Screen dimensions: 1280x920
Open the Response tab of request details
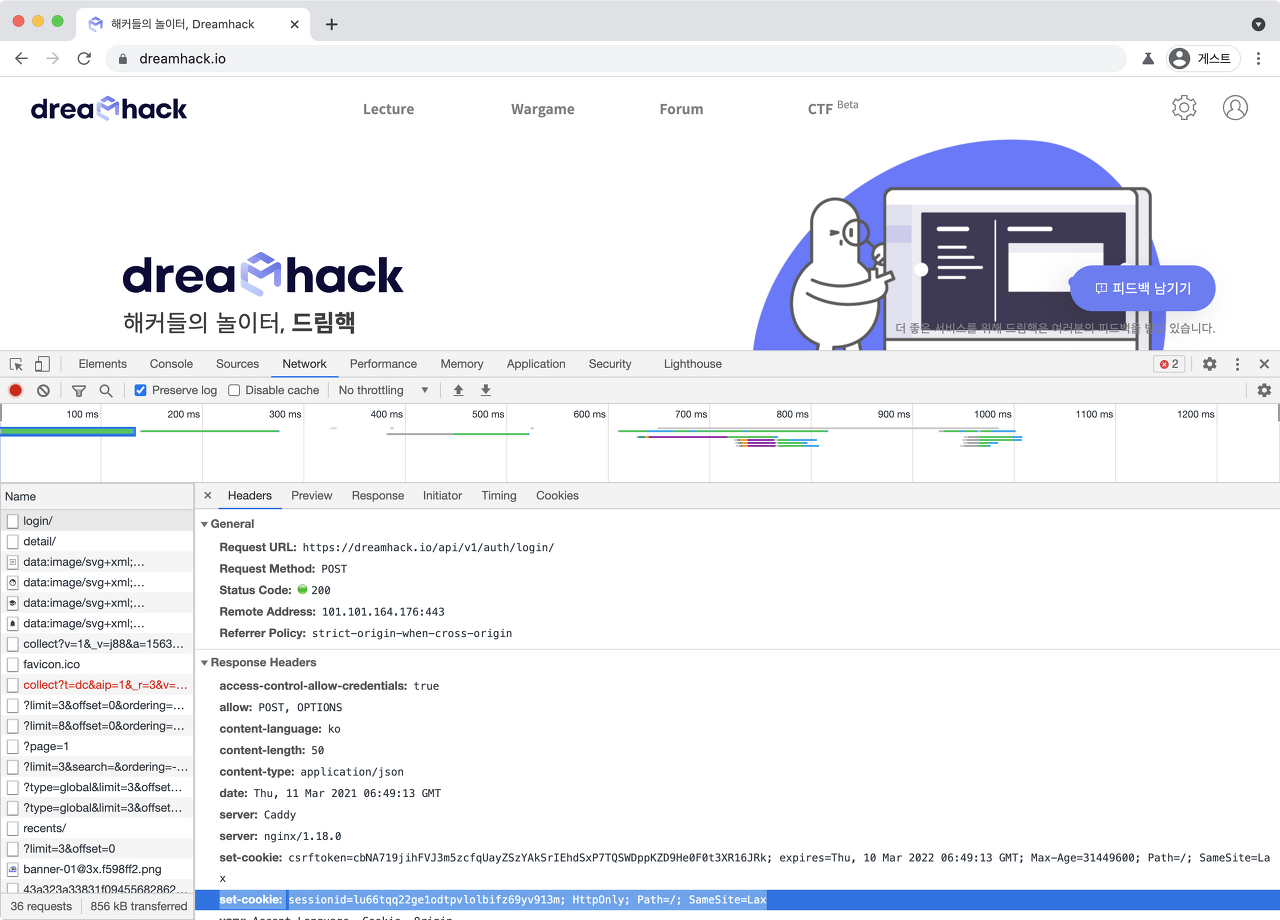[x=378, y=496]
